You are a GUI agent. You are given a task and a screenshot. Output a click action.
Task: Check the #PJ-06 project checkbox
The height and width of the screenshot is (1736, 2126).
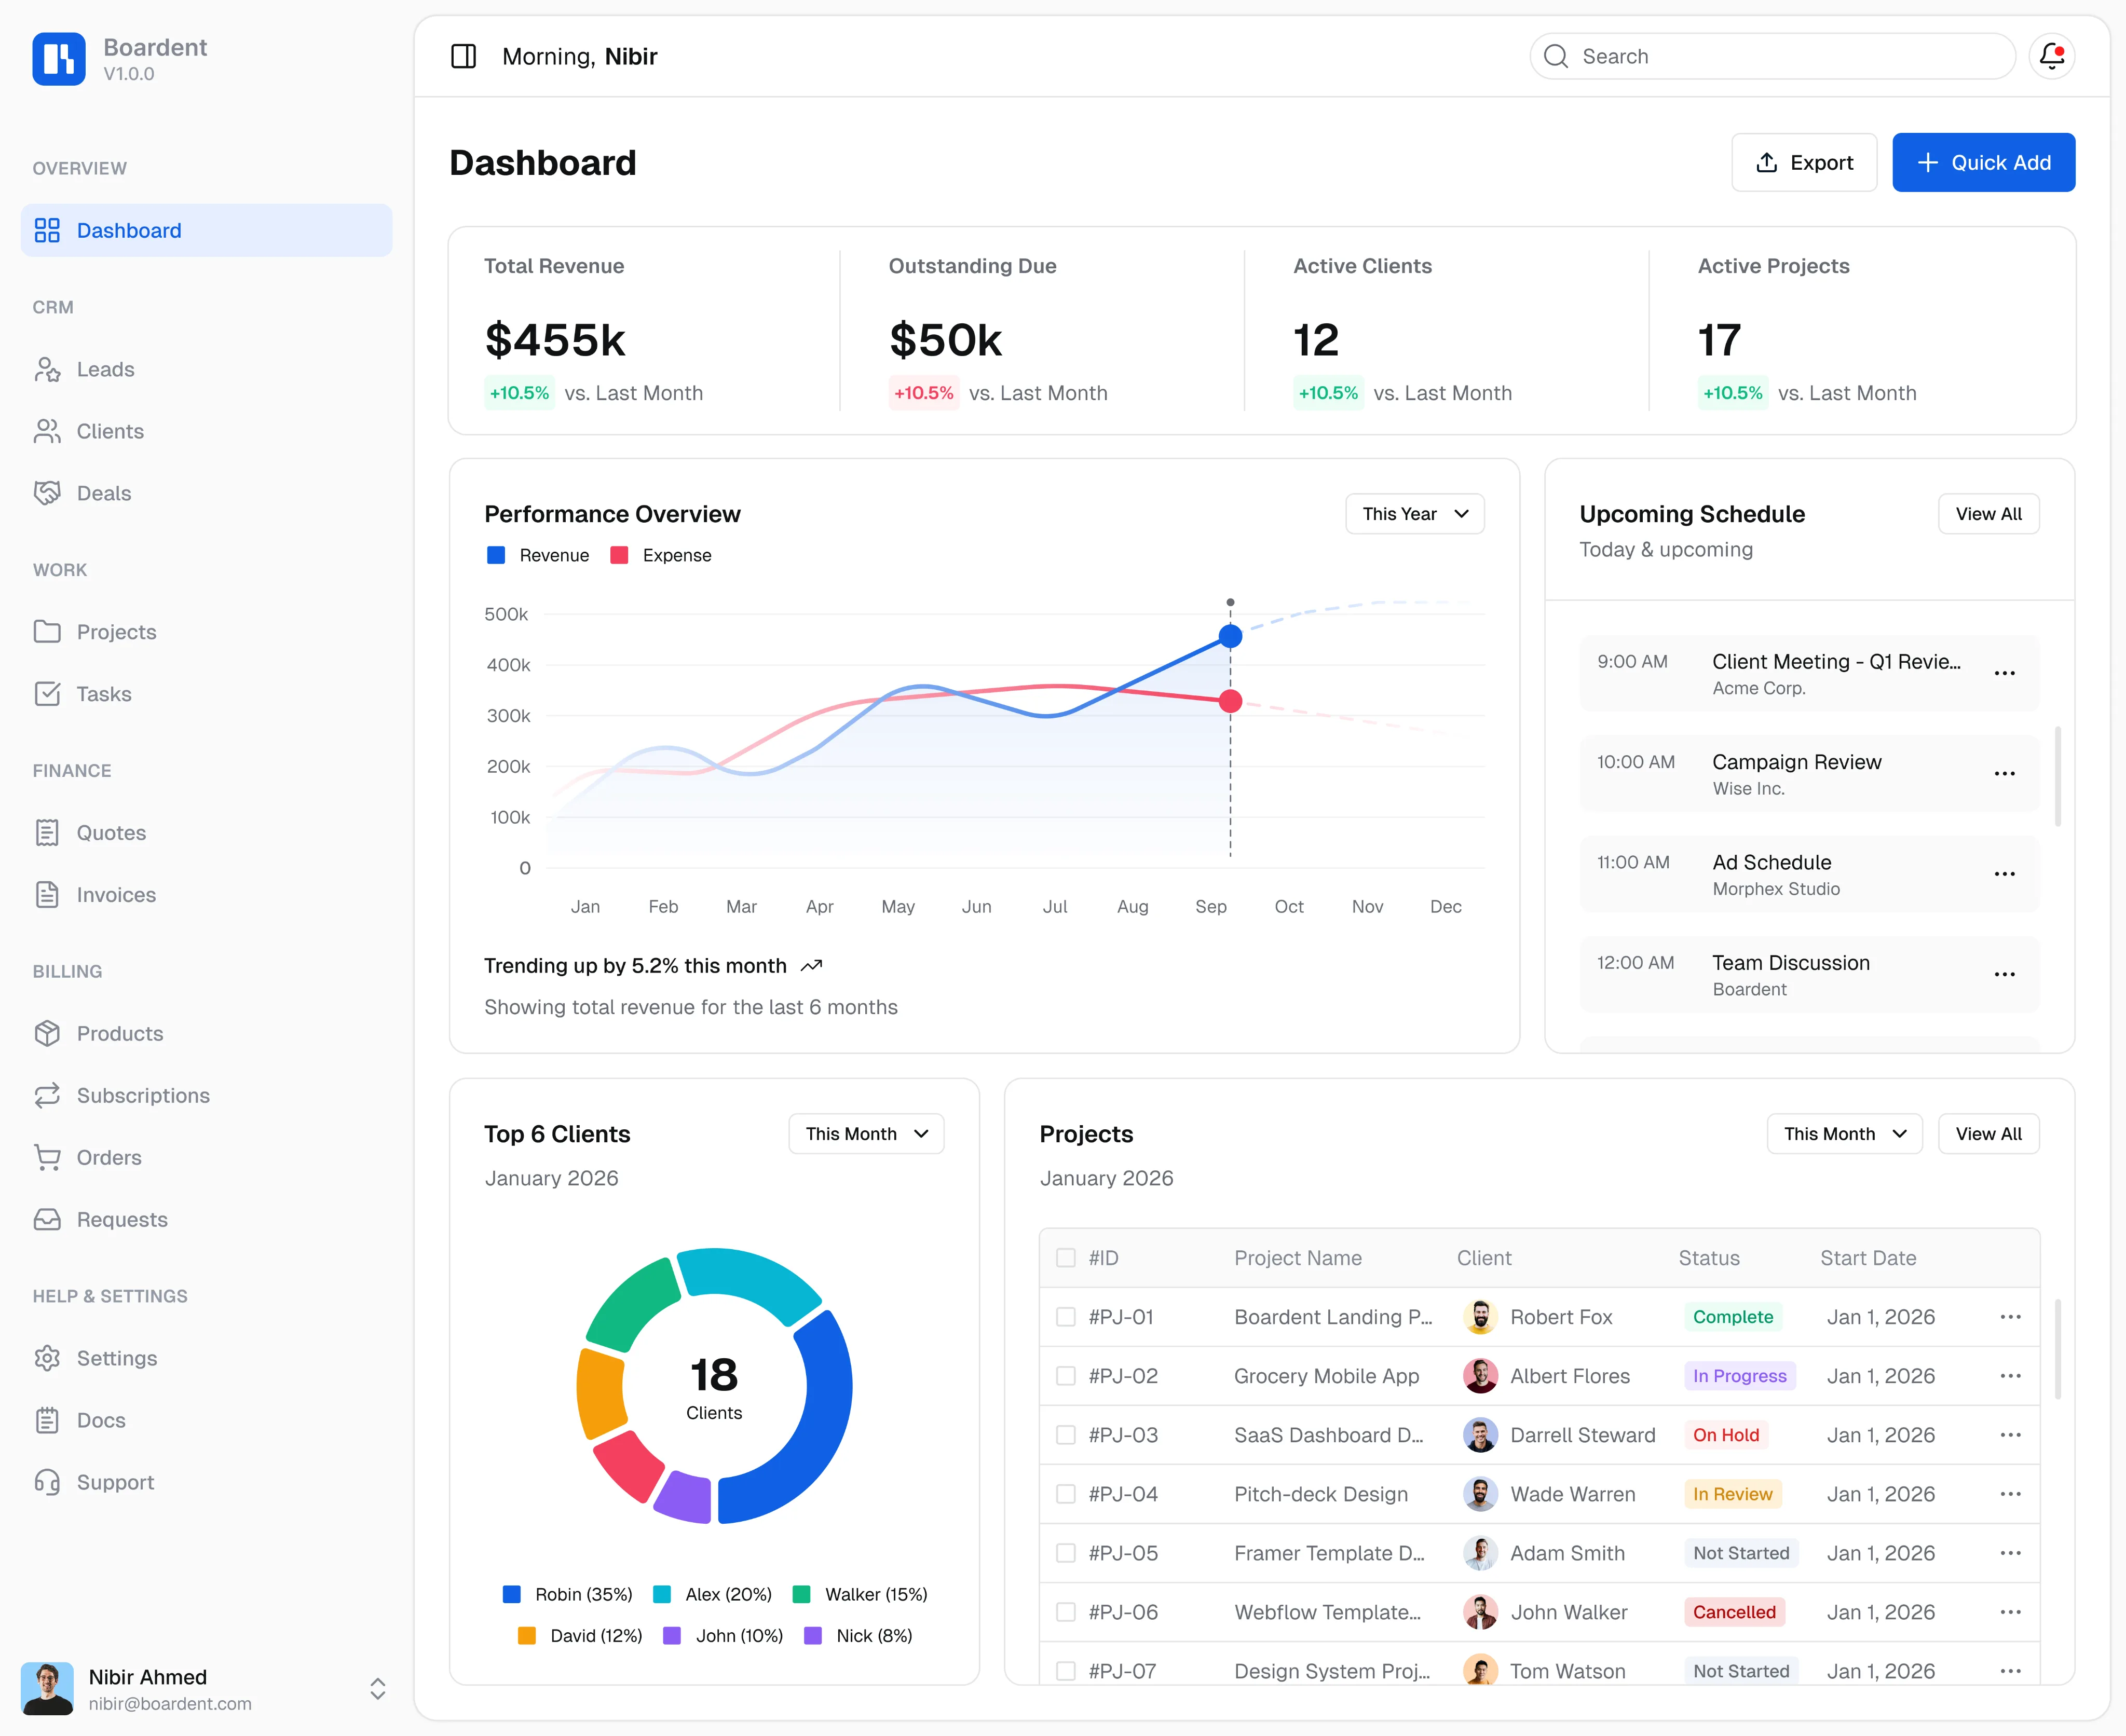[1066, 1612]
